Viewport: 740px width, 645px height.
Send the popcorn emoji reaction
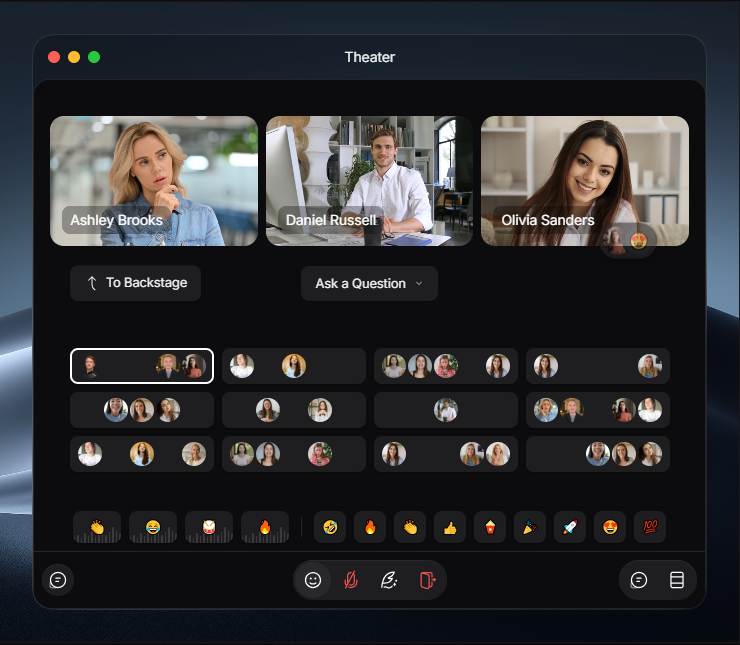click(x=490, y=527)
